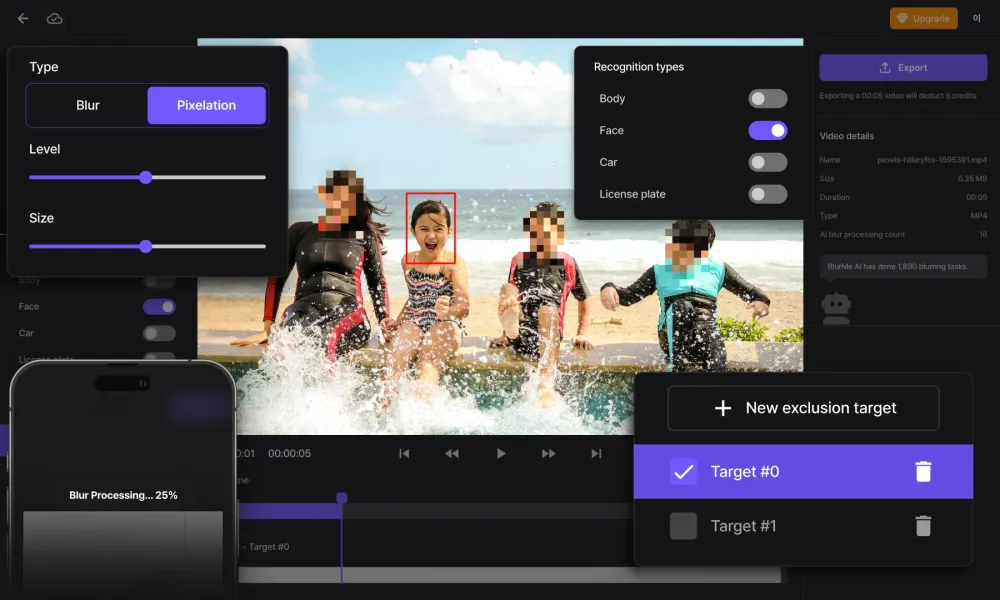
Task: Select the Blur type option
Action: [x=88, y=105]
